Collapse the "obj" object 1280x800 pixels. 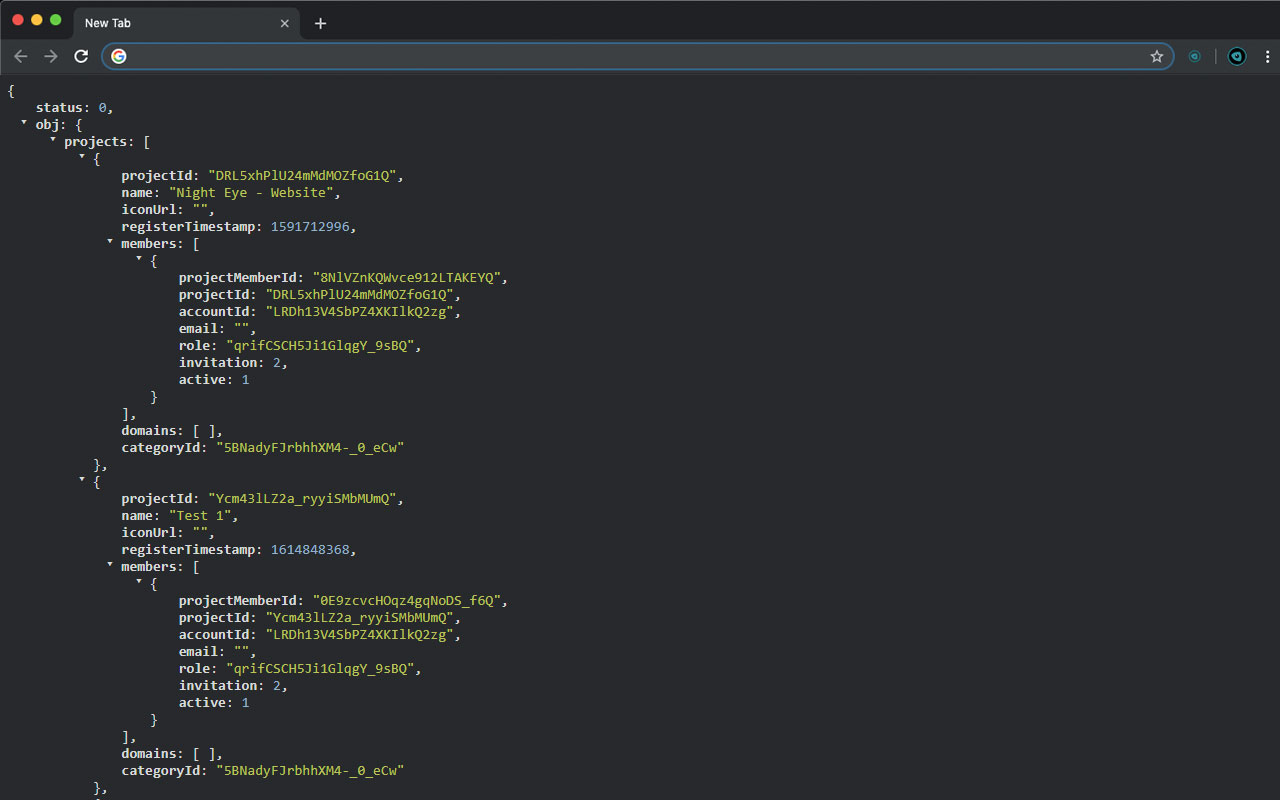(x=24, y=123)
